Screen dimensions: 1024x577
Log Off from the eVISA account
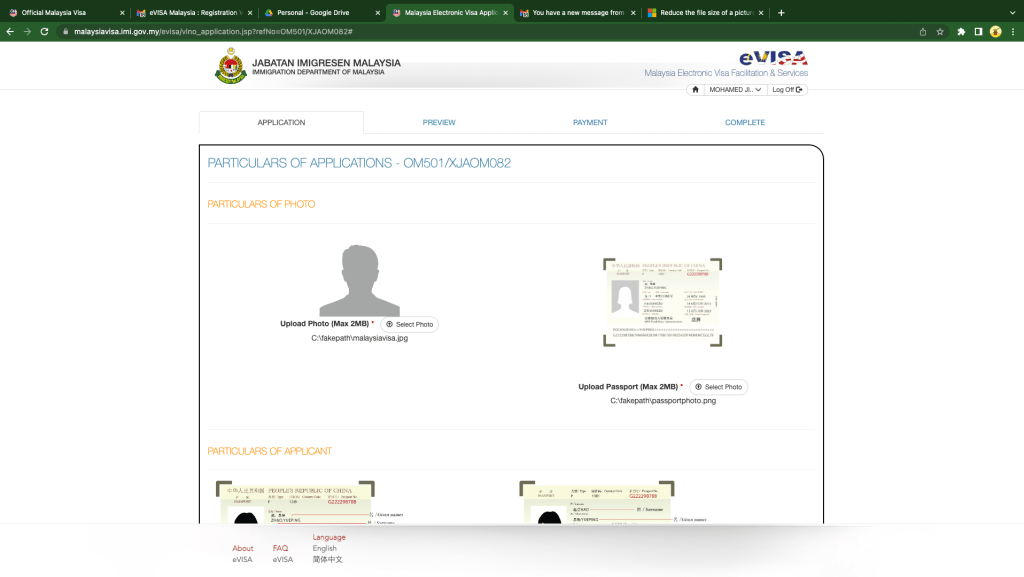[x=787, y=89]
